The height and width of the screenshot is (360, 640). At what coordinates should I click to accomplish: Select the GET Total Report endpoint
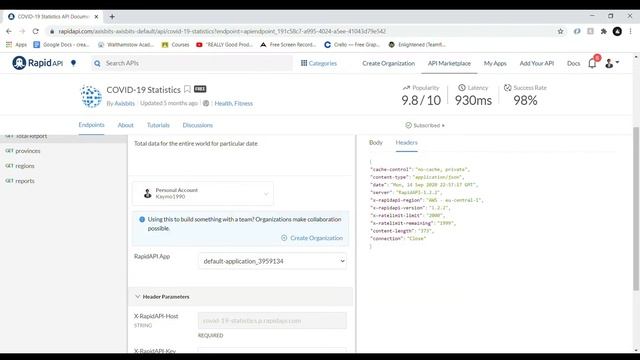point(63,137)
